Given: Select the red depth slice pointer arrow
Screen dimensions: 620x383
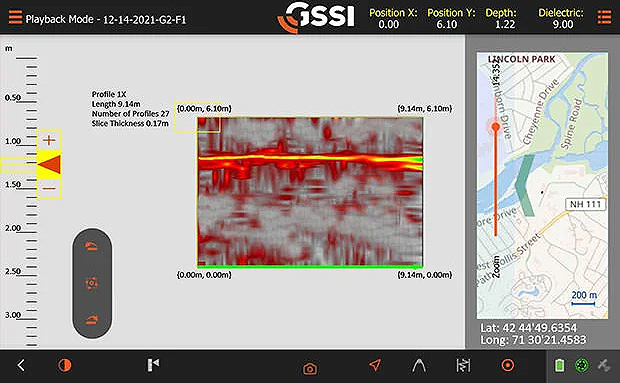Looking at the screenshot, I should (49, 164).
